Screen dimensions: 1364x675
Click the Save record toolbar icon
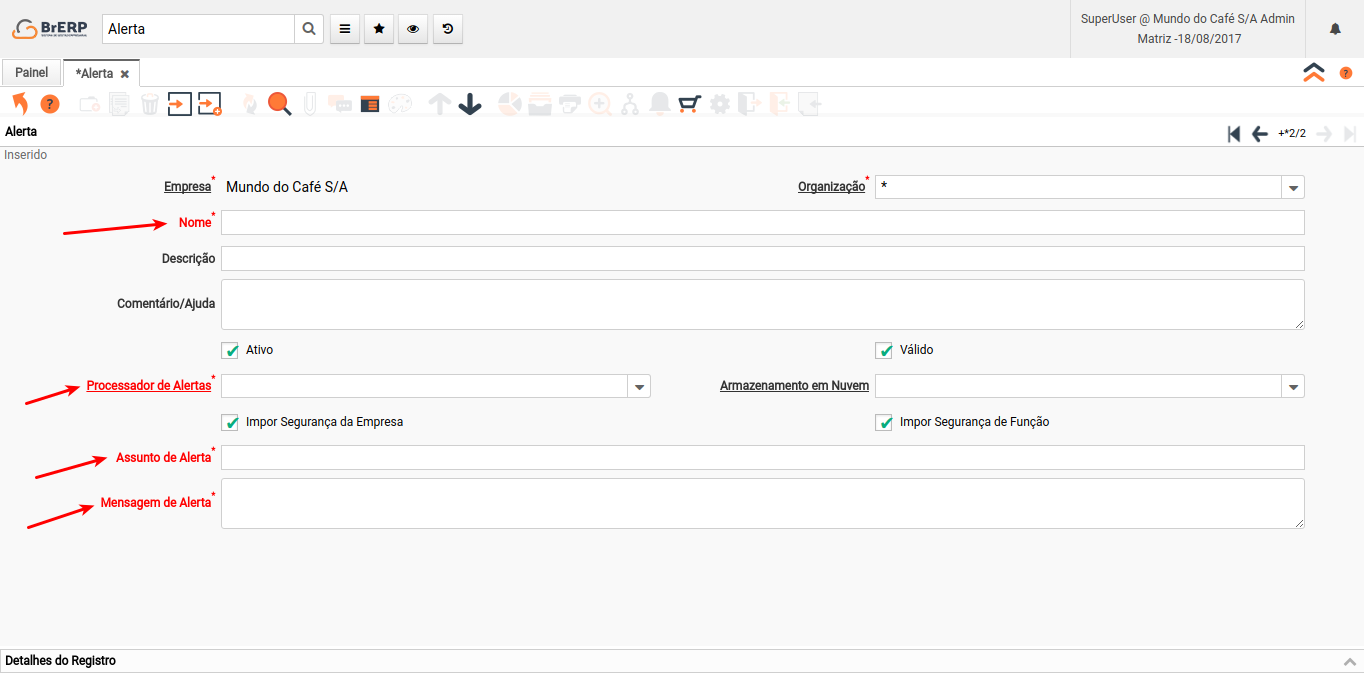pyautogui.click(x=179, y=104)
